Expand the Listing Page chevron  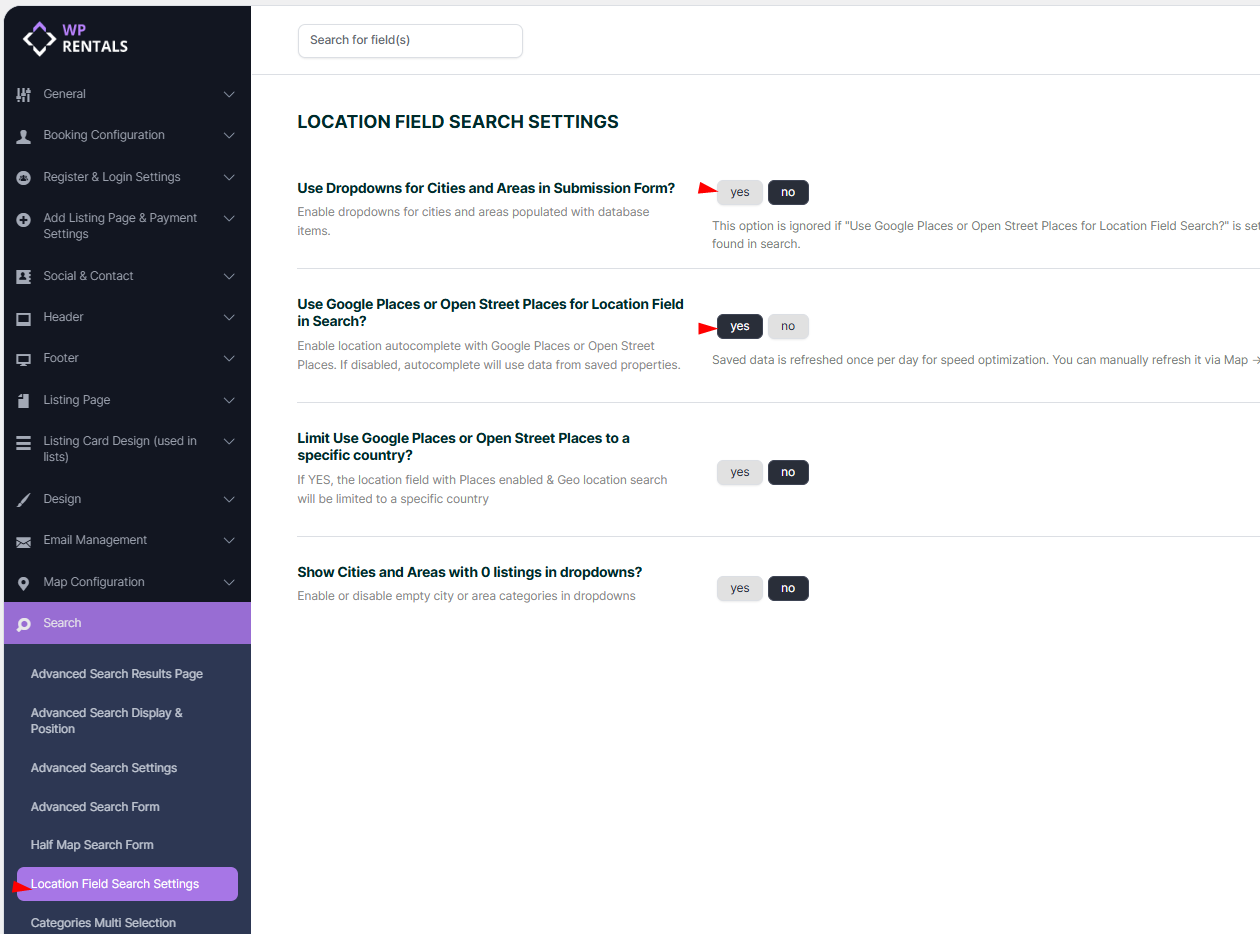point(229,400)
